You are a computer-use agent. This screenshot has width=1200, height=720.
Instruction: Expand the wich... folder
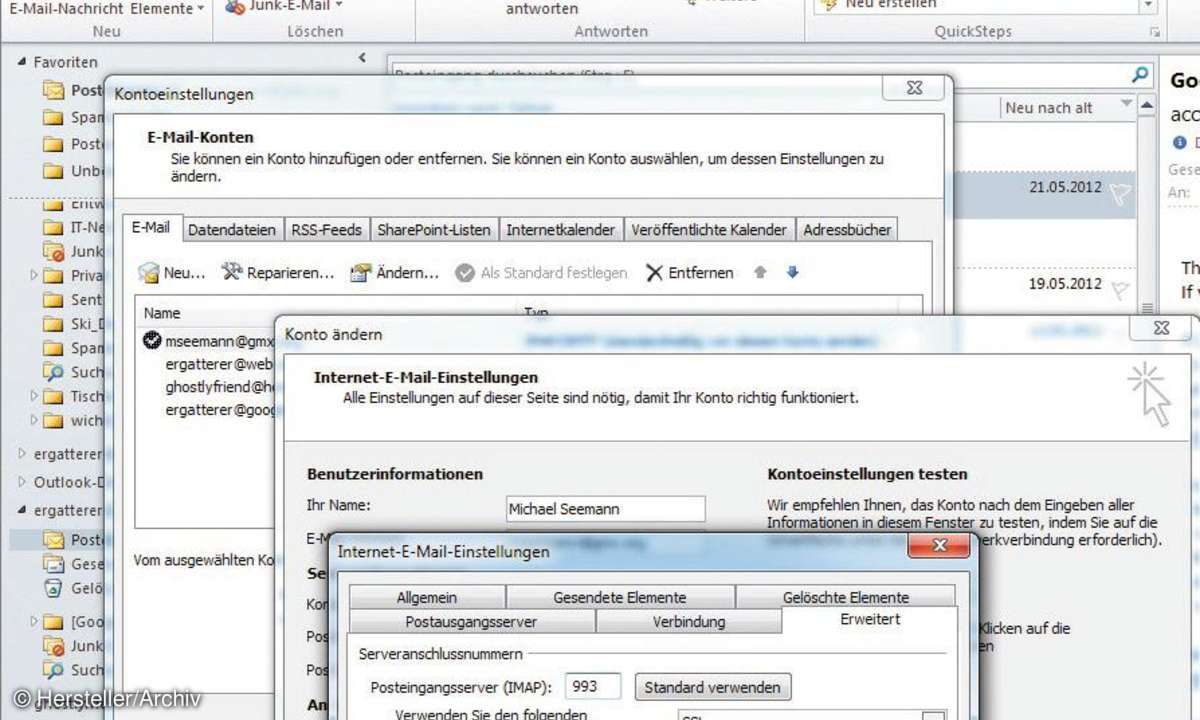click(34, 420)
